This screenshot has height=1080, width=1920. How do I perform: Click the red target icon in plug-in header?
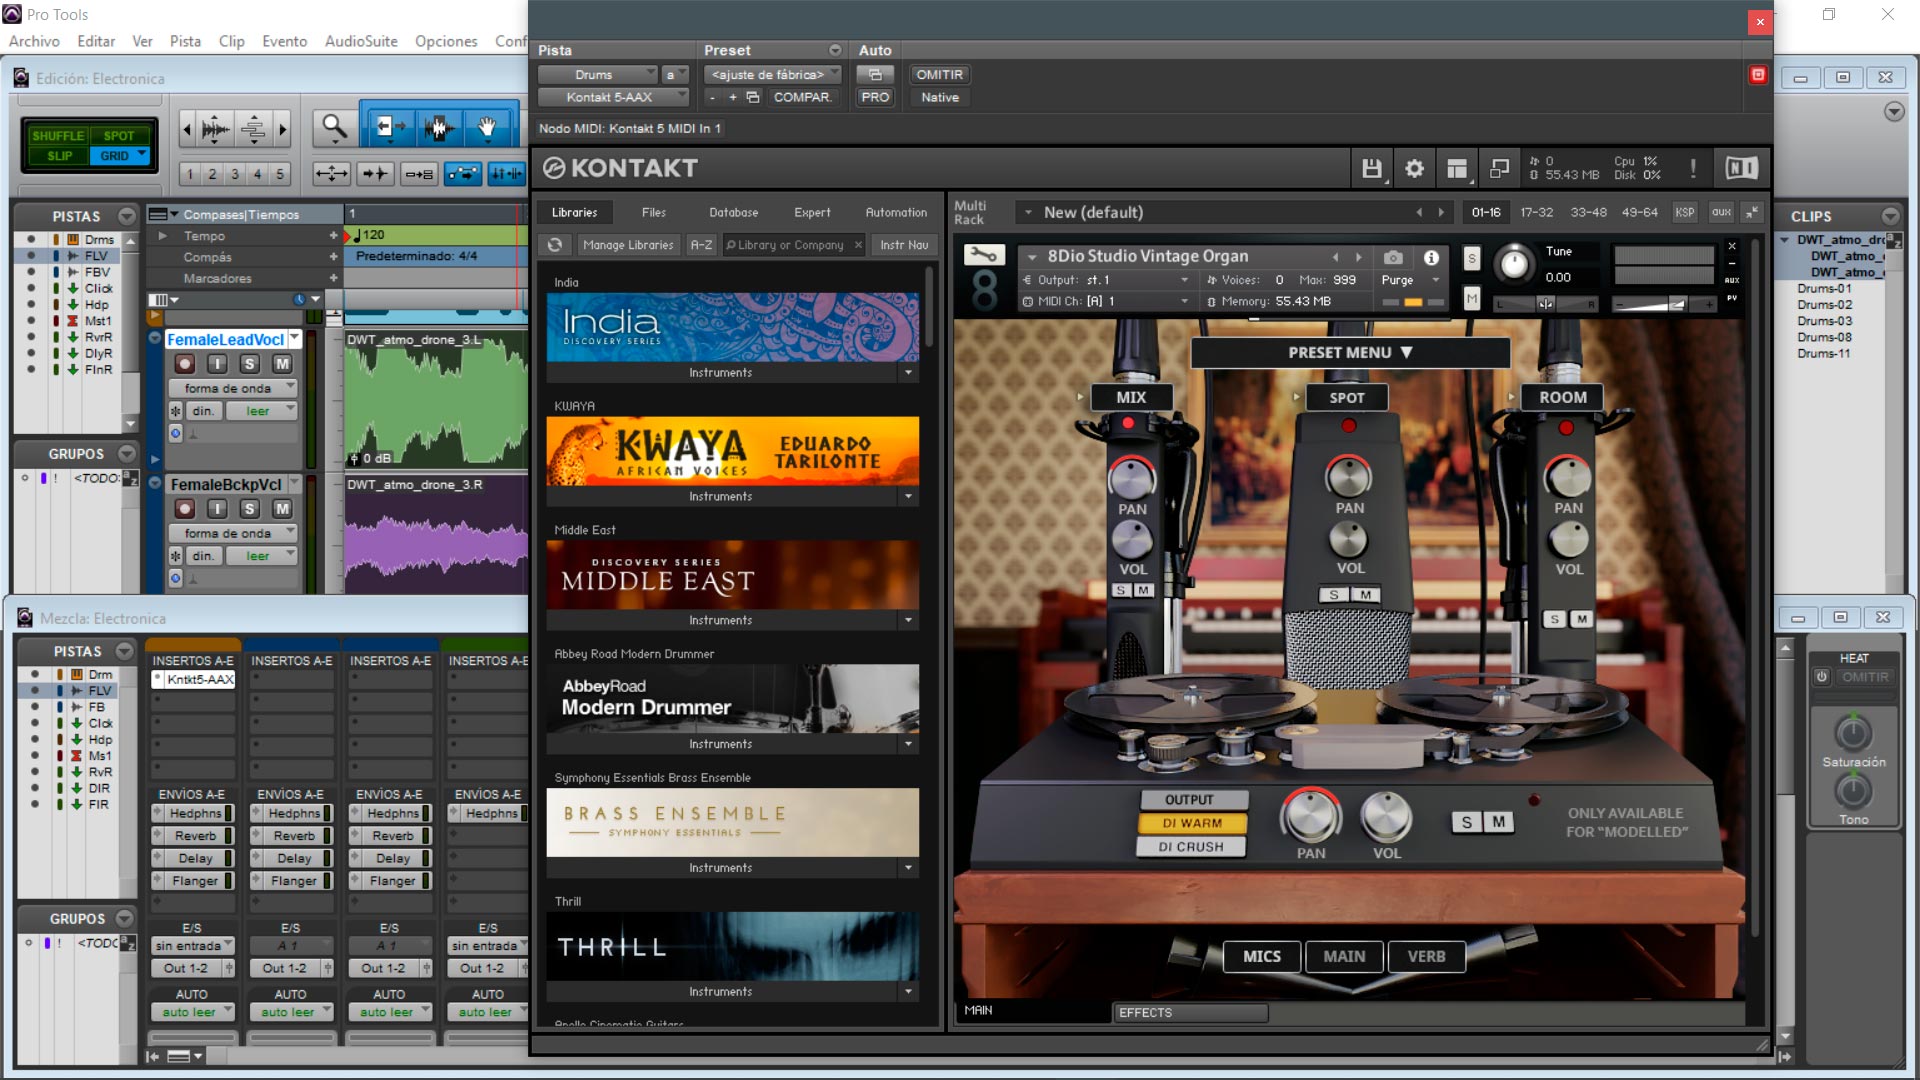pyautogui.click(x=1758, y=75)
